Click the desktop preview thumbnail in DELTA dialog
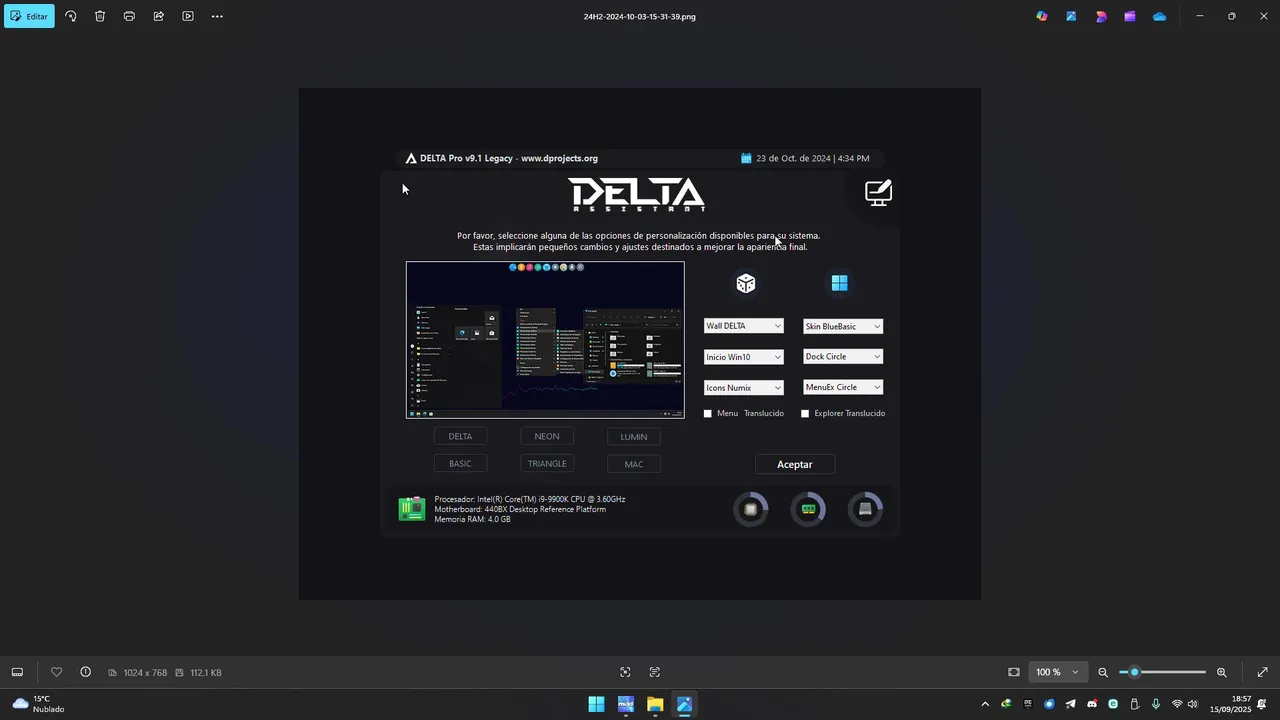This screenshot has width=1280, height=720. 545,340
